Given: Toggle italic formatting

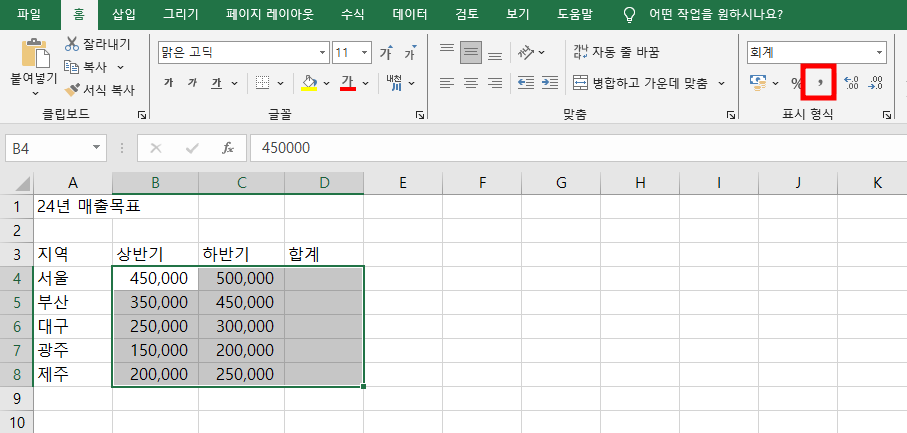Looking at the screenshot, I should [193, 83].
